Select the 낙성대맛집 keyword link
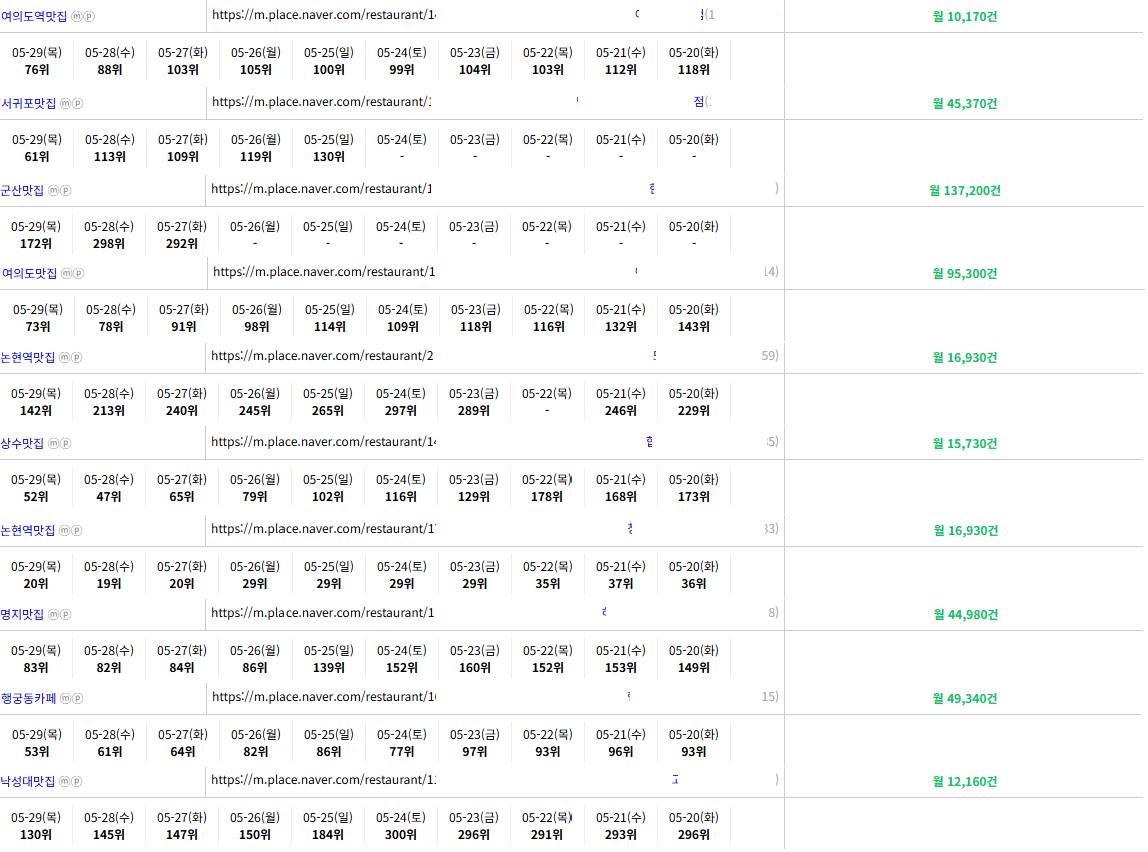1148x852 pixels. point(28,781)
